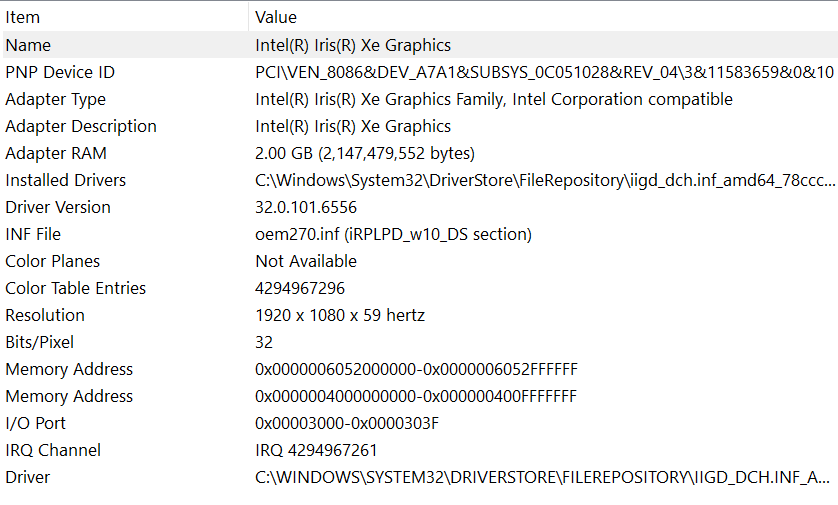Select the value Intel(R) Iris(R) Xe Graphics in Name row
This screenshot has height=505, width=838.
[353, 45]
